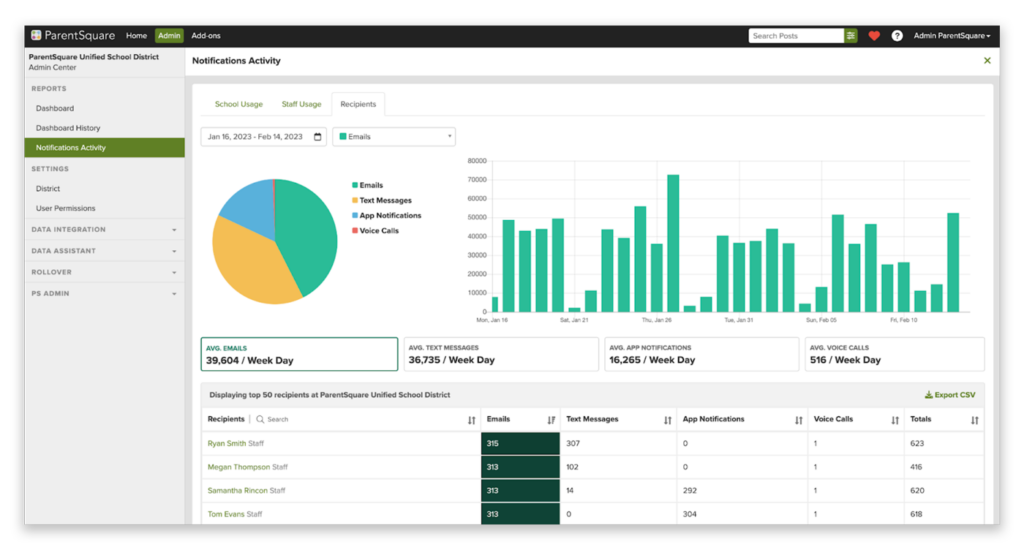Expand the PS Admin section
Image resolution: width=1024 pixels, height=550 pixels.
point(104,294)
